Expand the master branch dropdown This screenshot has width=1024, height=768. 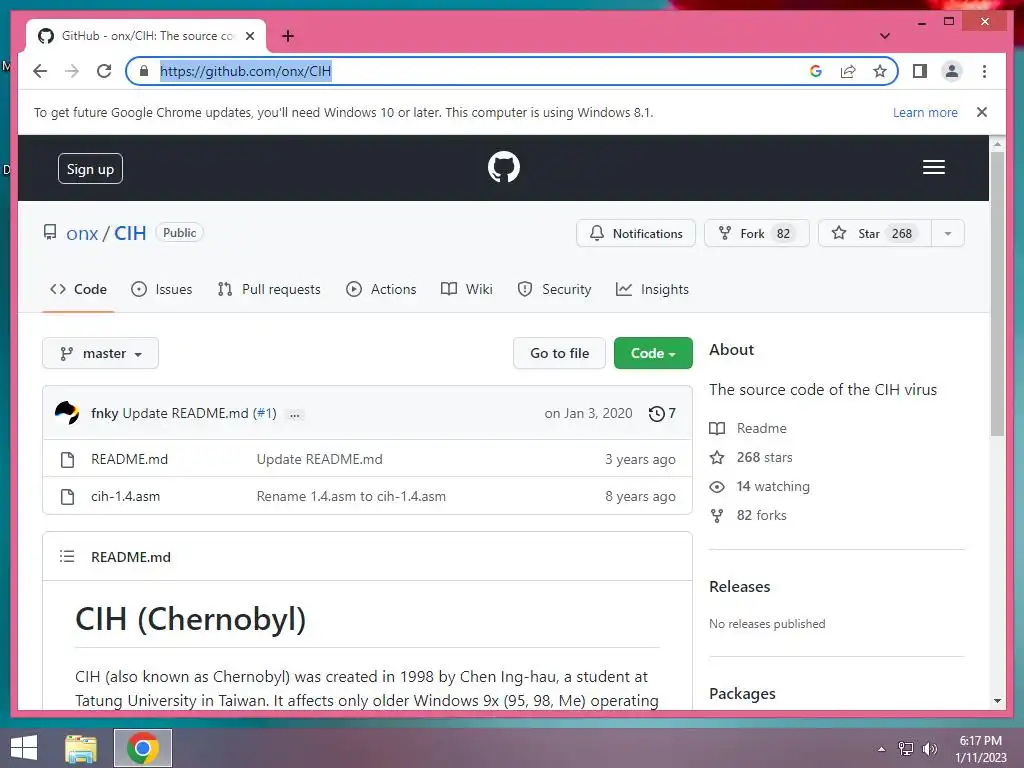coord(101,353)
